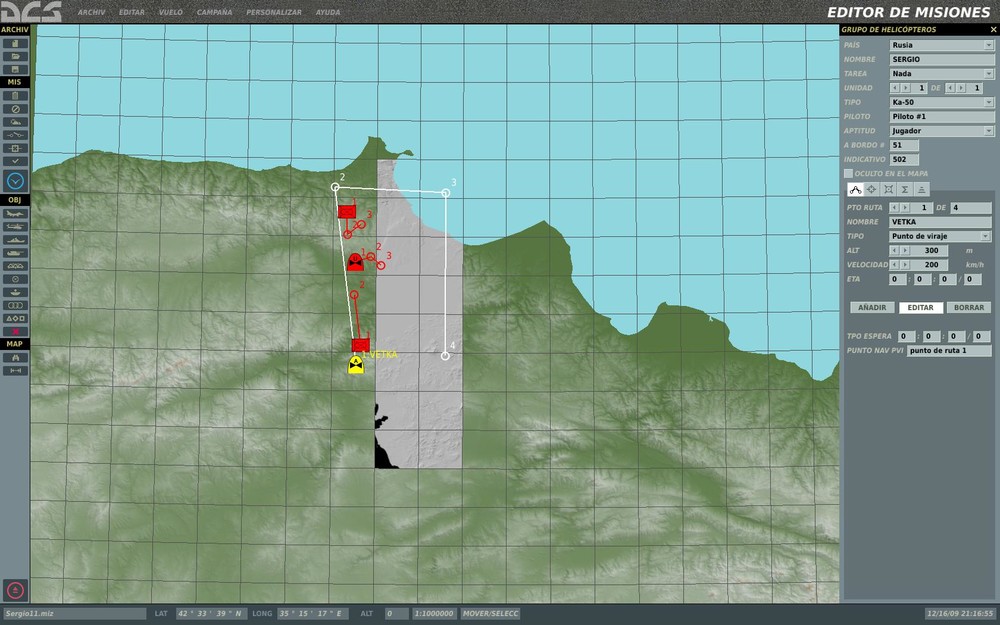Viewport: 1000px width, 625px height.
Task: Expand the TIPO dropdown set to Ka-50
Action: pyautogui.click(x=990, y=101)
